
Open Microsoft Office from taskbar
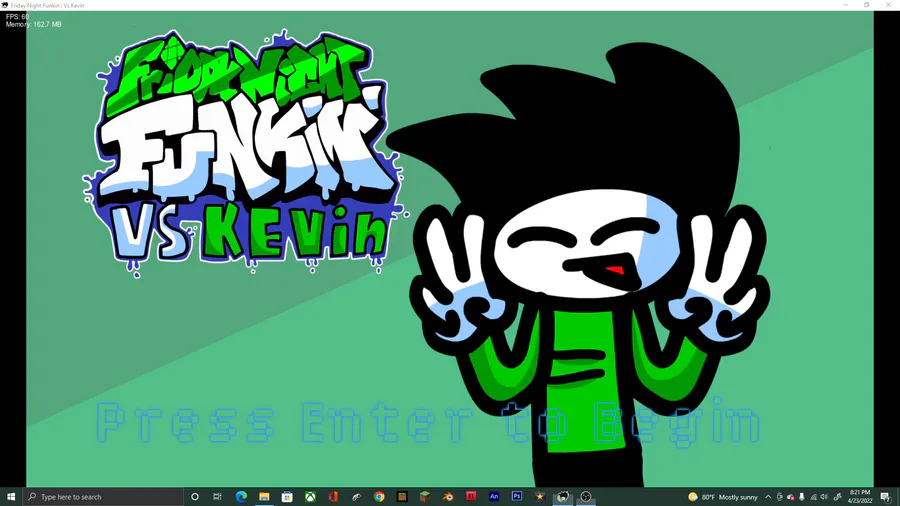[x=333, y=497]
